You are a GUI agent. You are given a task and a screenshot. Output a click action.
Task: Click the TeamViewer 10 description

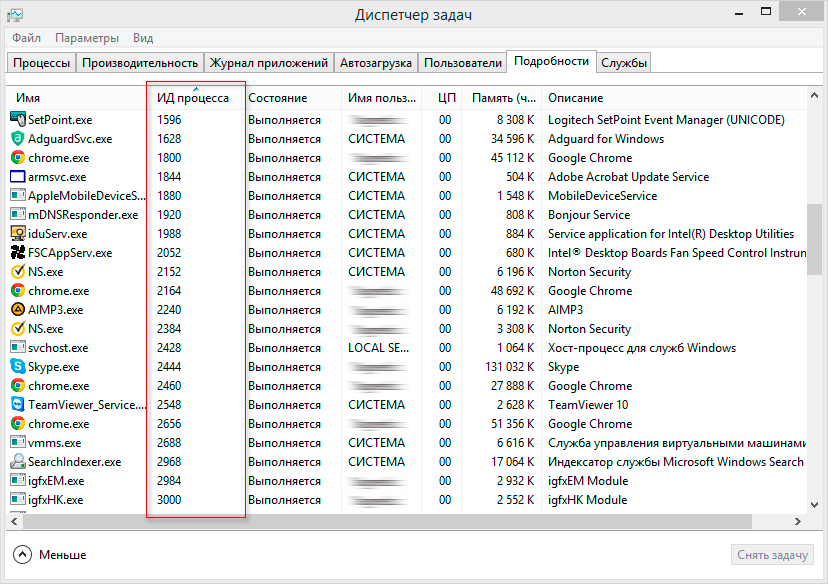point(588,404)
